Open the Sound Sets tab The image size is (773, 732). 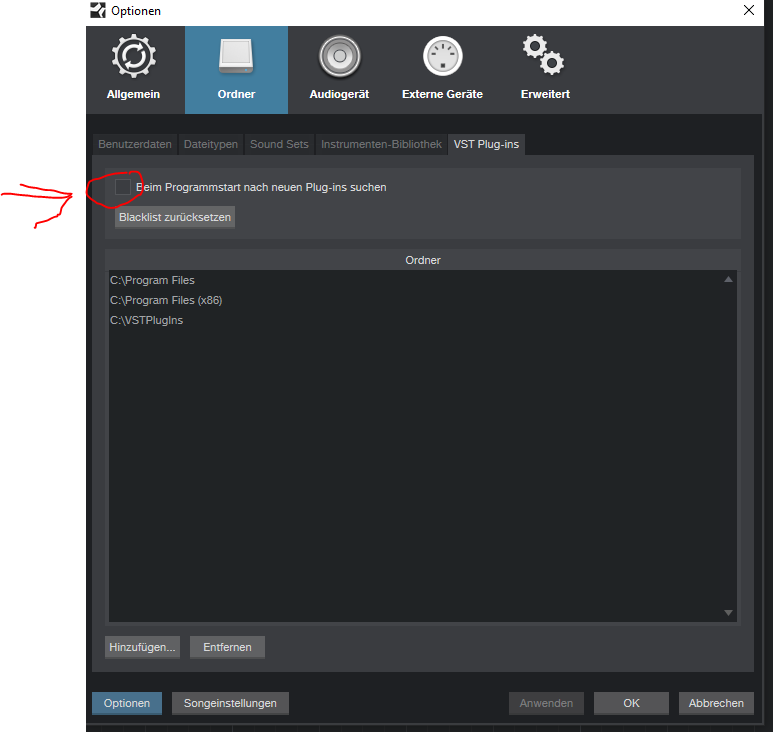point(279,144)
